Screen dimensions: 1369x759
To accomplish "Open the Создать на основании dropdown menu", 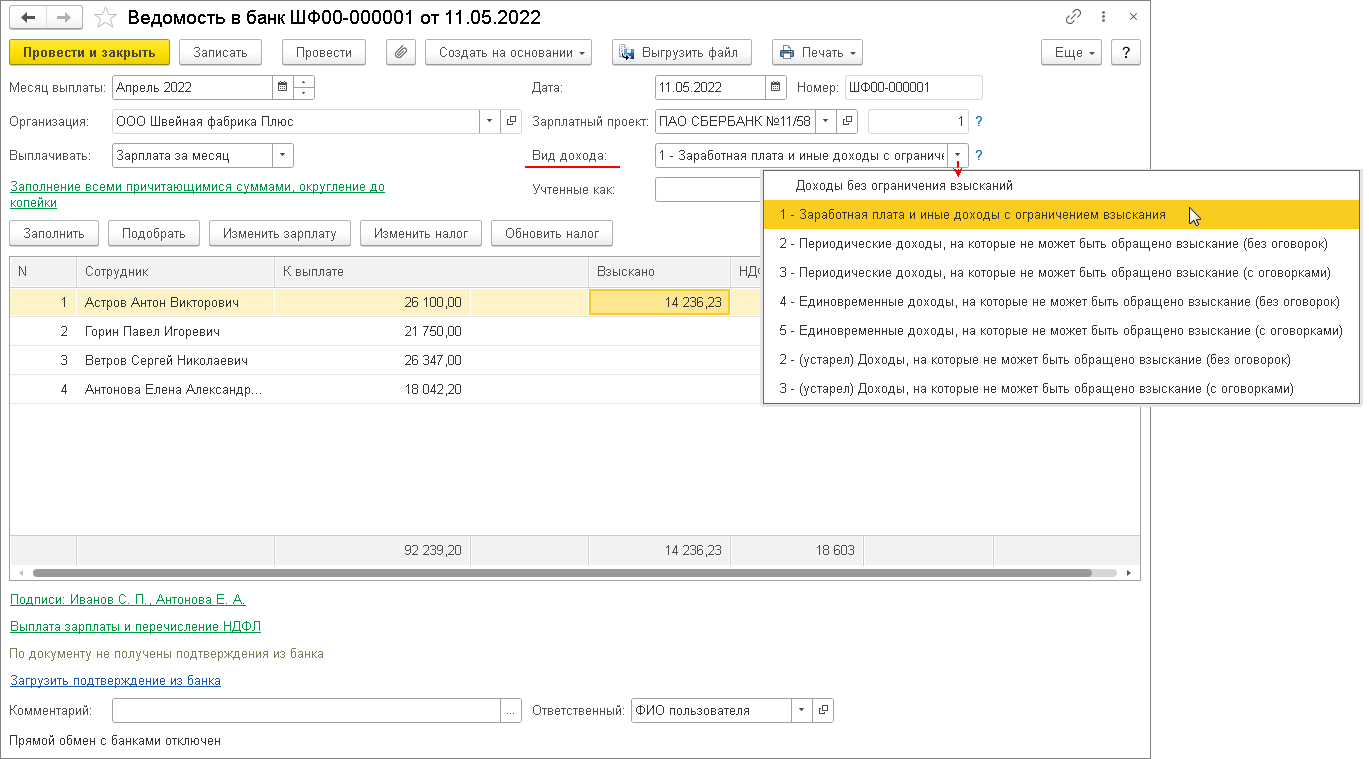I will (508, 52).
